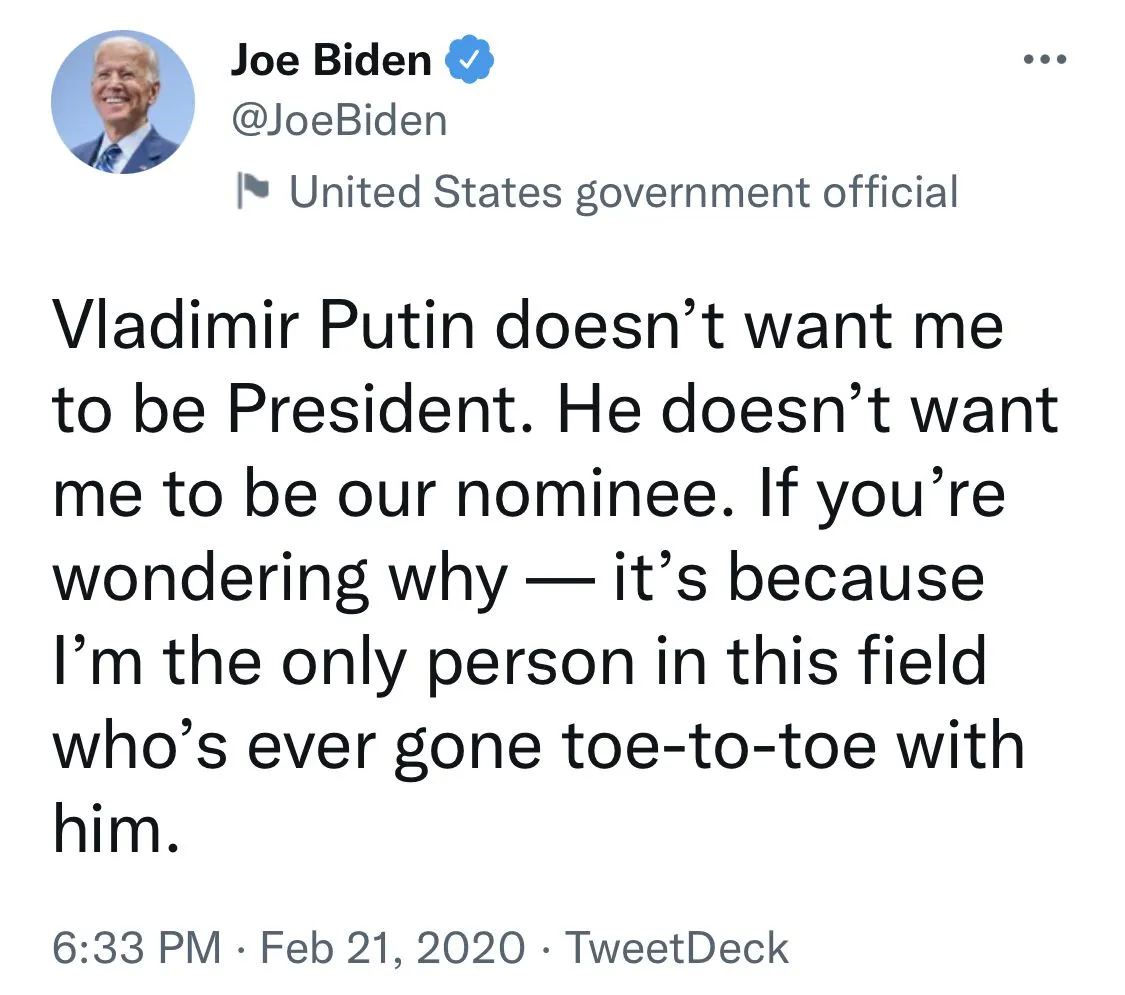Image resolution: width=1125 pixels, height=995 pixels.
Task: Click the "United States government official" label
Action: [623, 191]
